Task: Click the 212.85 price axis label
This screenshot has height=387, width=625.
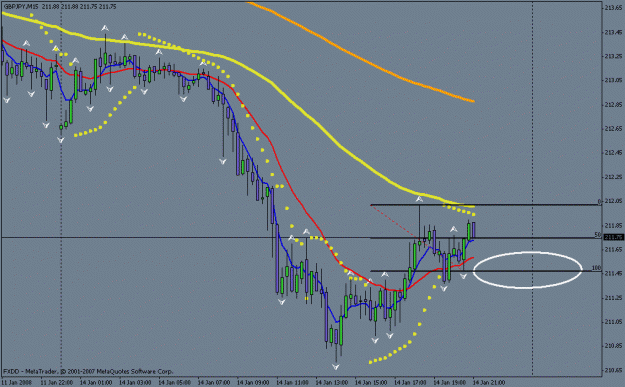Action: point(613,104)
